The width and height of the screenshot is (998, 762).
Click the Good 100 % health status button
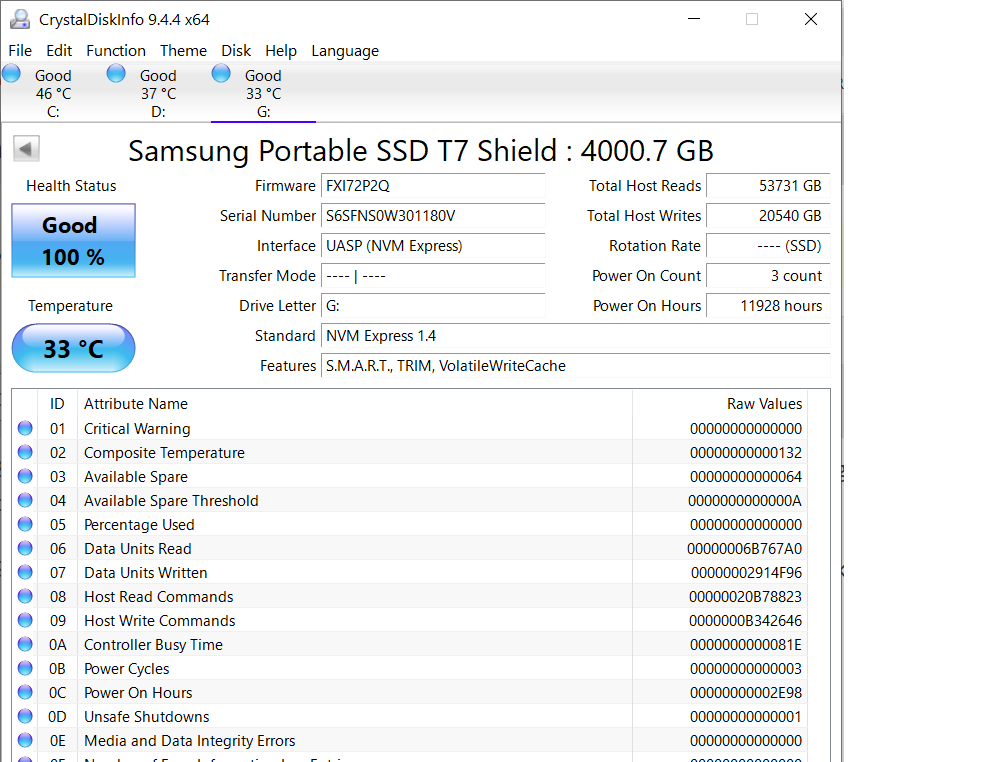click(73, 241)
